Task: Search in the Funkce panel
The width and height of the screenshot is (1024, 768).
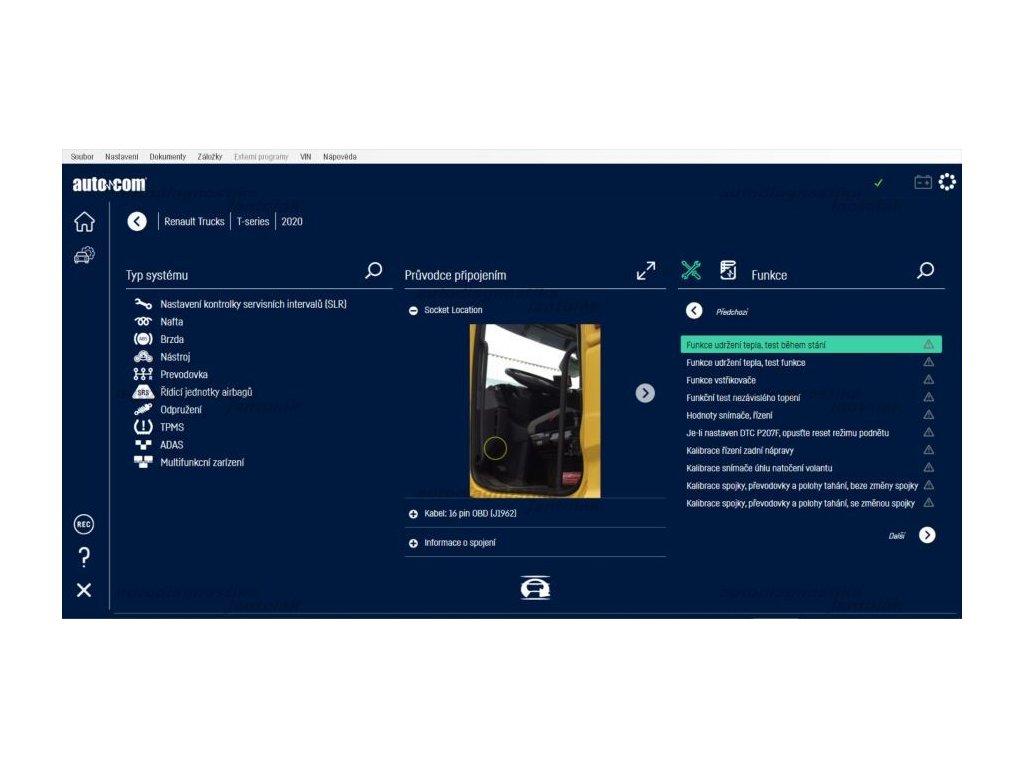Action: [925, 270]
